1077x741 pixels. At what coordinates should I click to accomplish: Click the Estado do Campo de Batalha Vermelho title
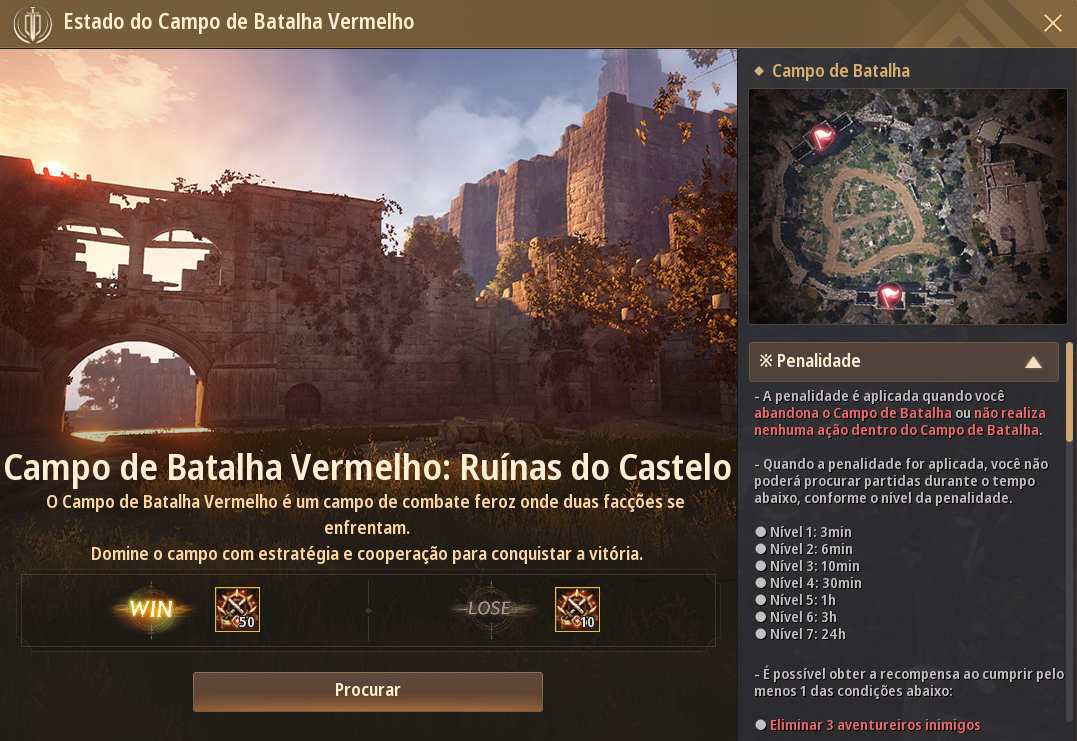click(x=238, y=22)
